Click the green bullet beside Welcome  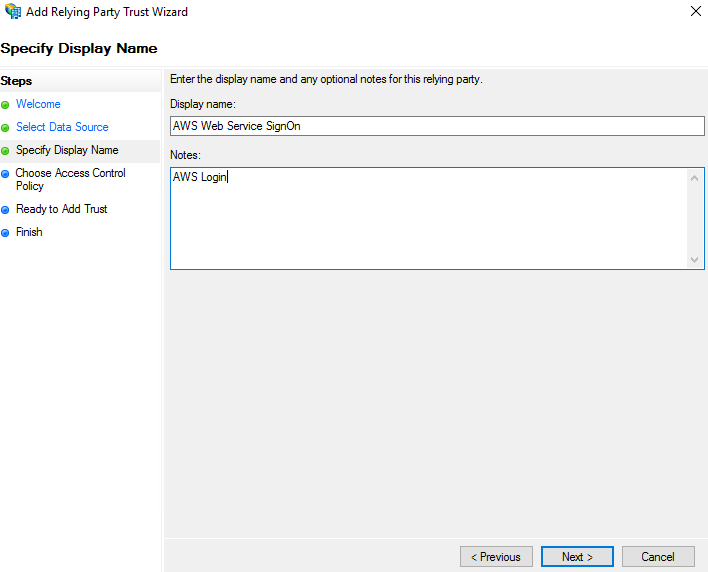pos(6,105)
